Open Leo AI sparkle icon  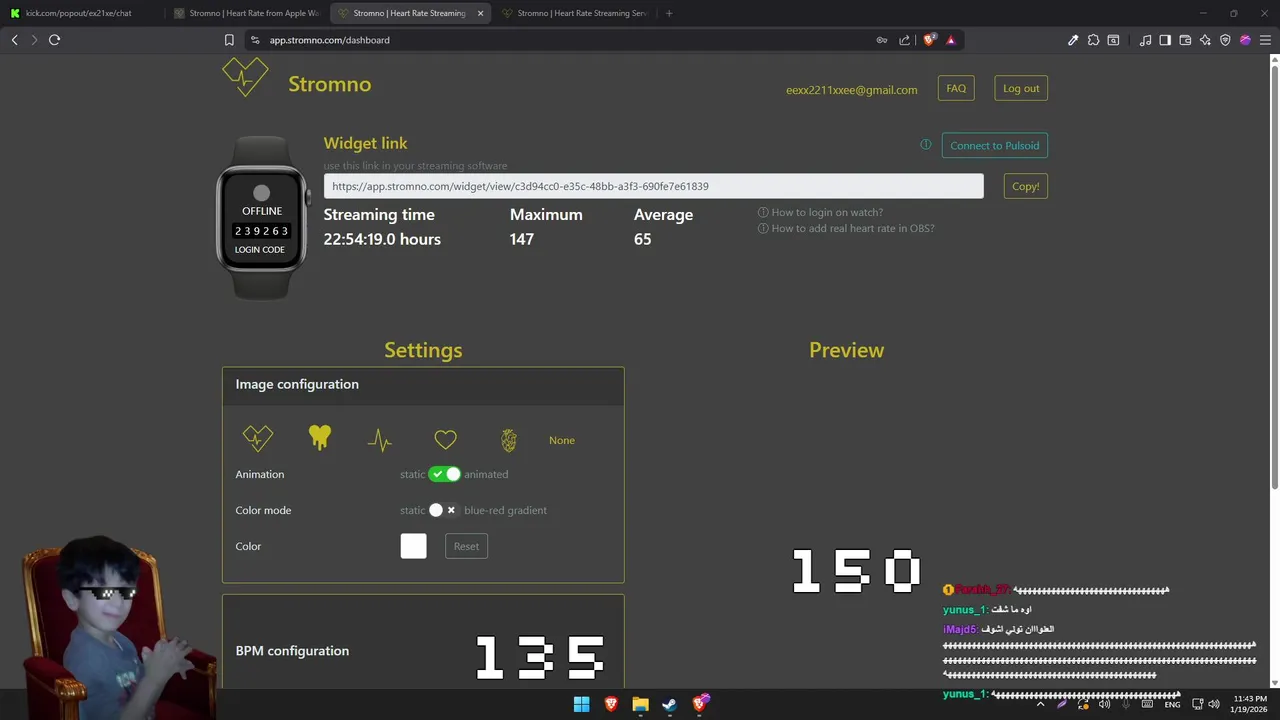click(x=1205, y=40)
